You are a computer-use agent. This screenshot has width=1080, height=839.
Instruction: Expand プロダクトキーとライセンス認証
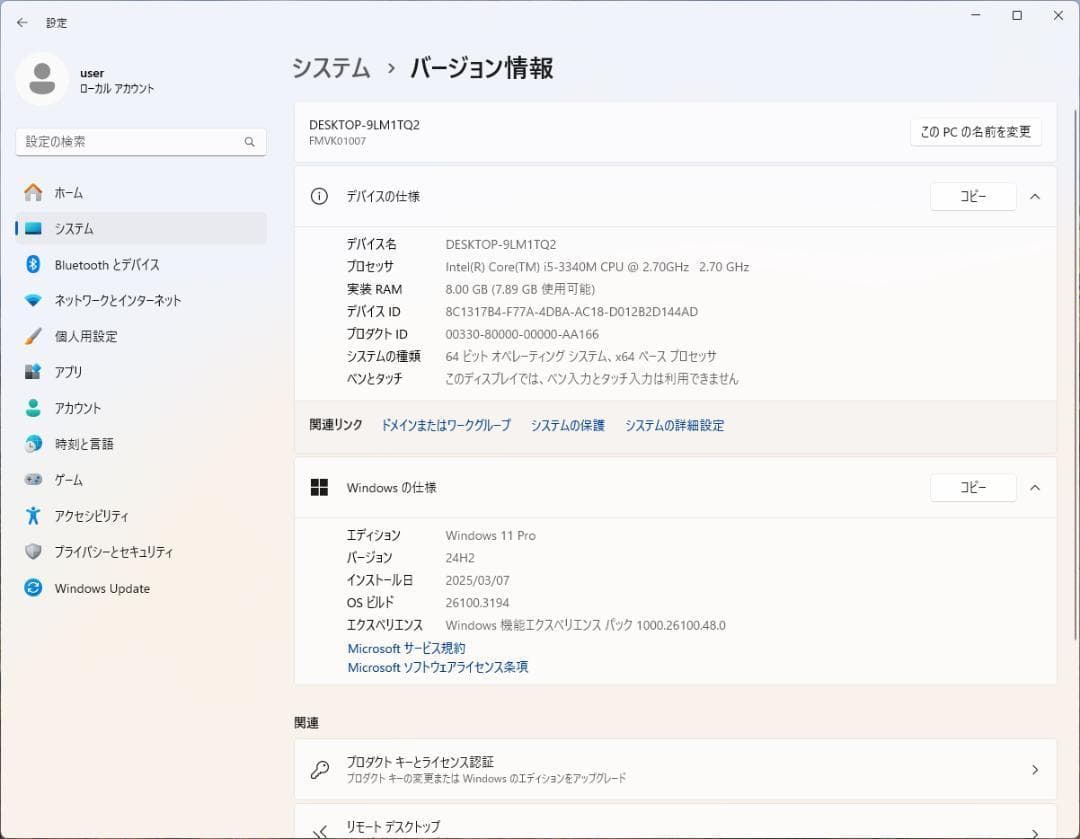675,769
